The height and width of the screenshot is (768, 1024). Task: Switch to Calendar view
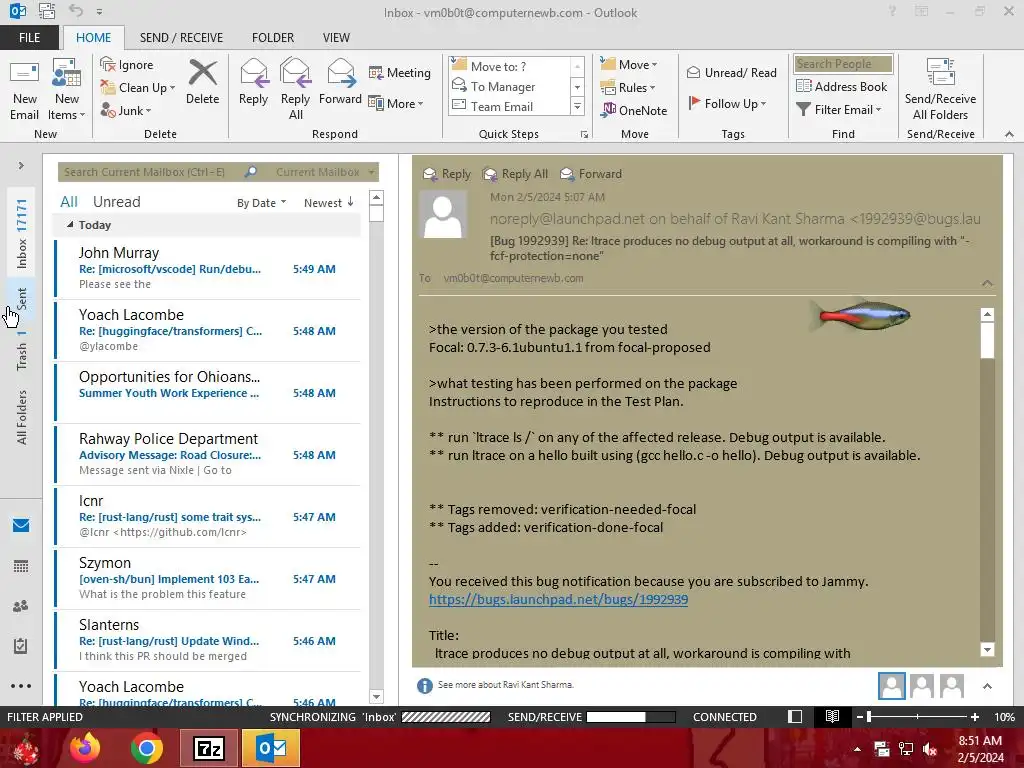click(21, 566)
